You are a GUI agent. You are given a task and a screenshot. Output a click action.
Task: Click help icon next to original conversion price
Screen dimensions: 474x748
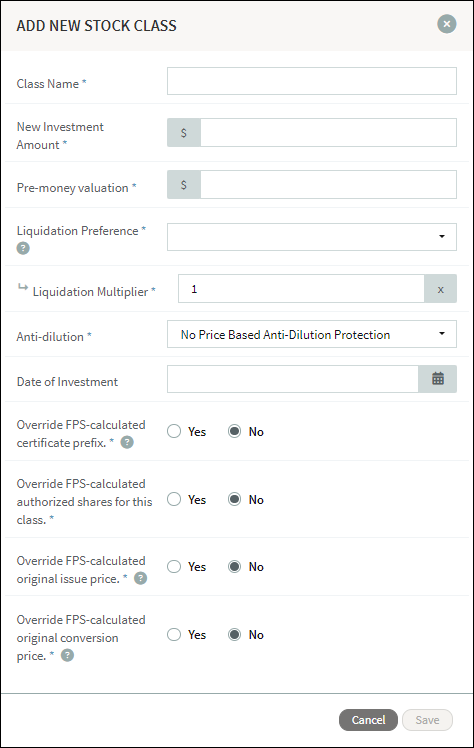[x=68, y=655]
